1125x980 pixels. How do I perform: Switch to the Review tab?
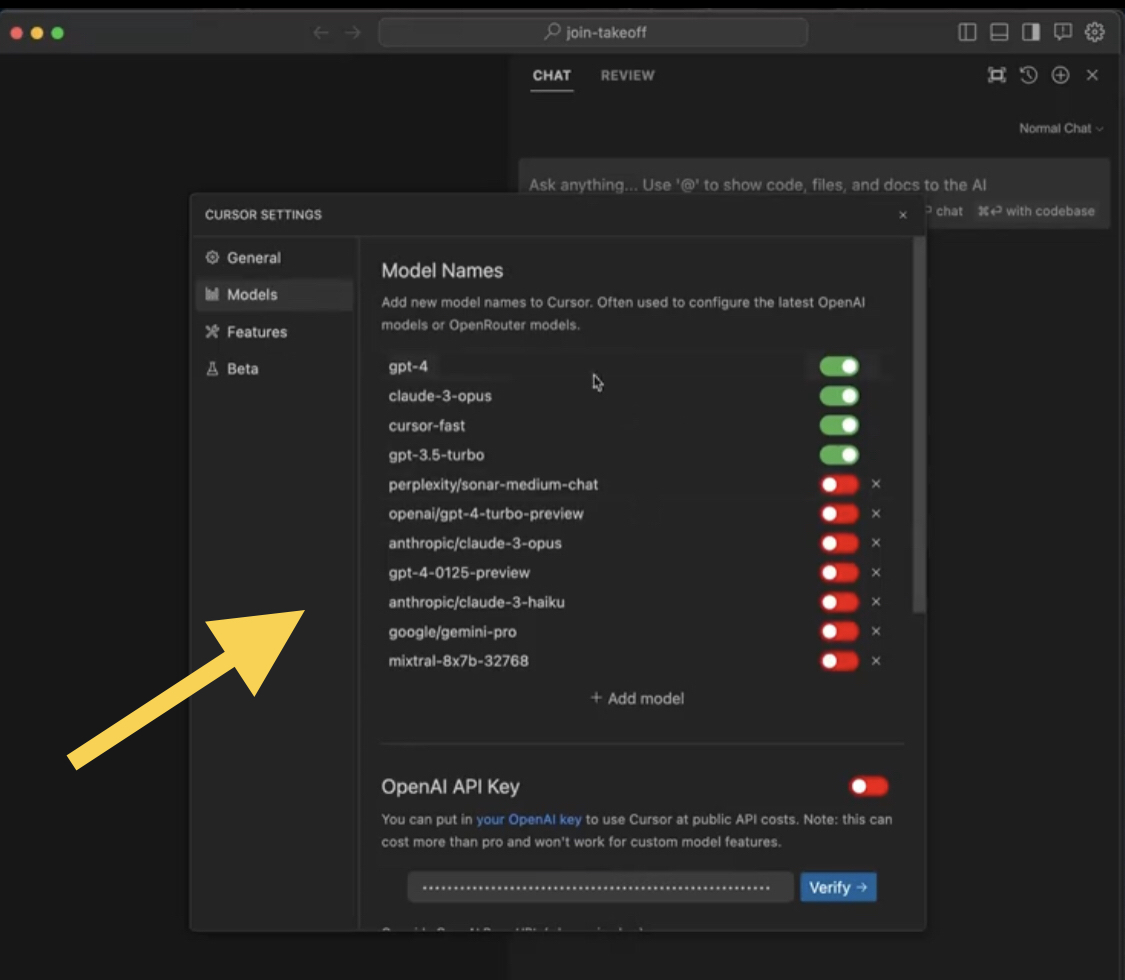(x=627, y=75)
